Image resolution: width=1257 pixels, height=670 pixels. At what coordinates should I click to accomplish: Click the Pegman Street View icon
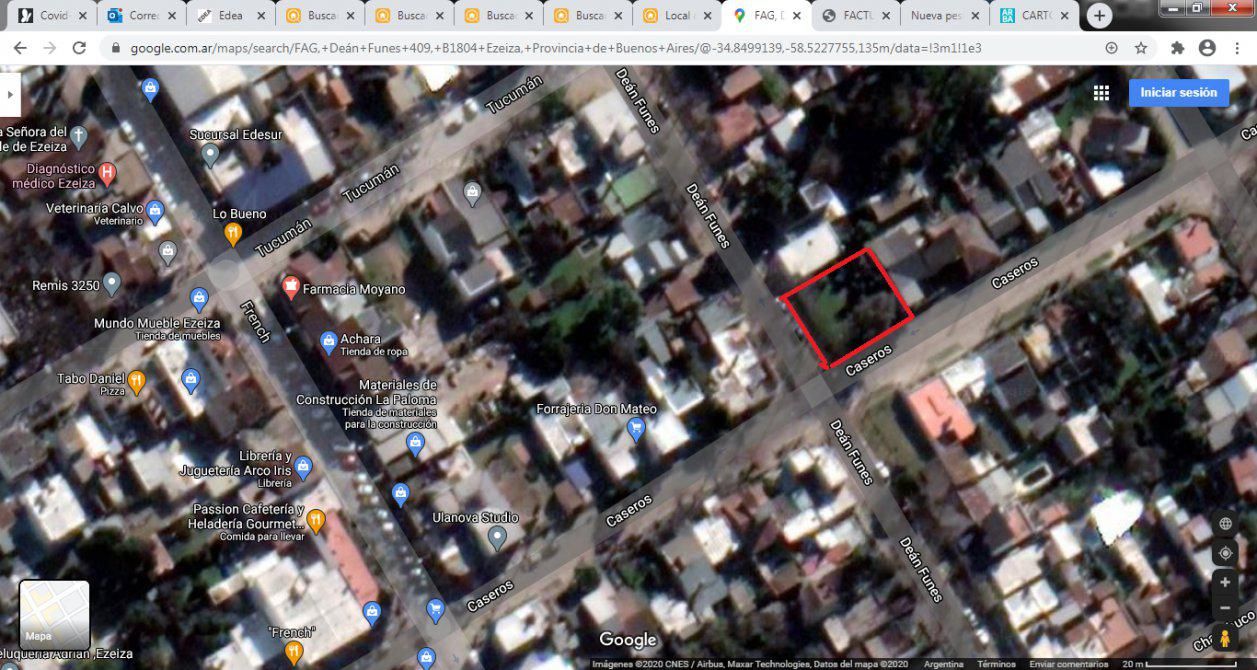coord(1225,637)
